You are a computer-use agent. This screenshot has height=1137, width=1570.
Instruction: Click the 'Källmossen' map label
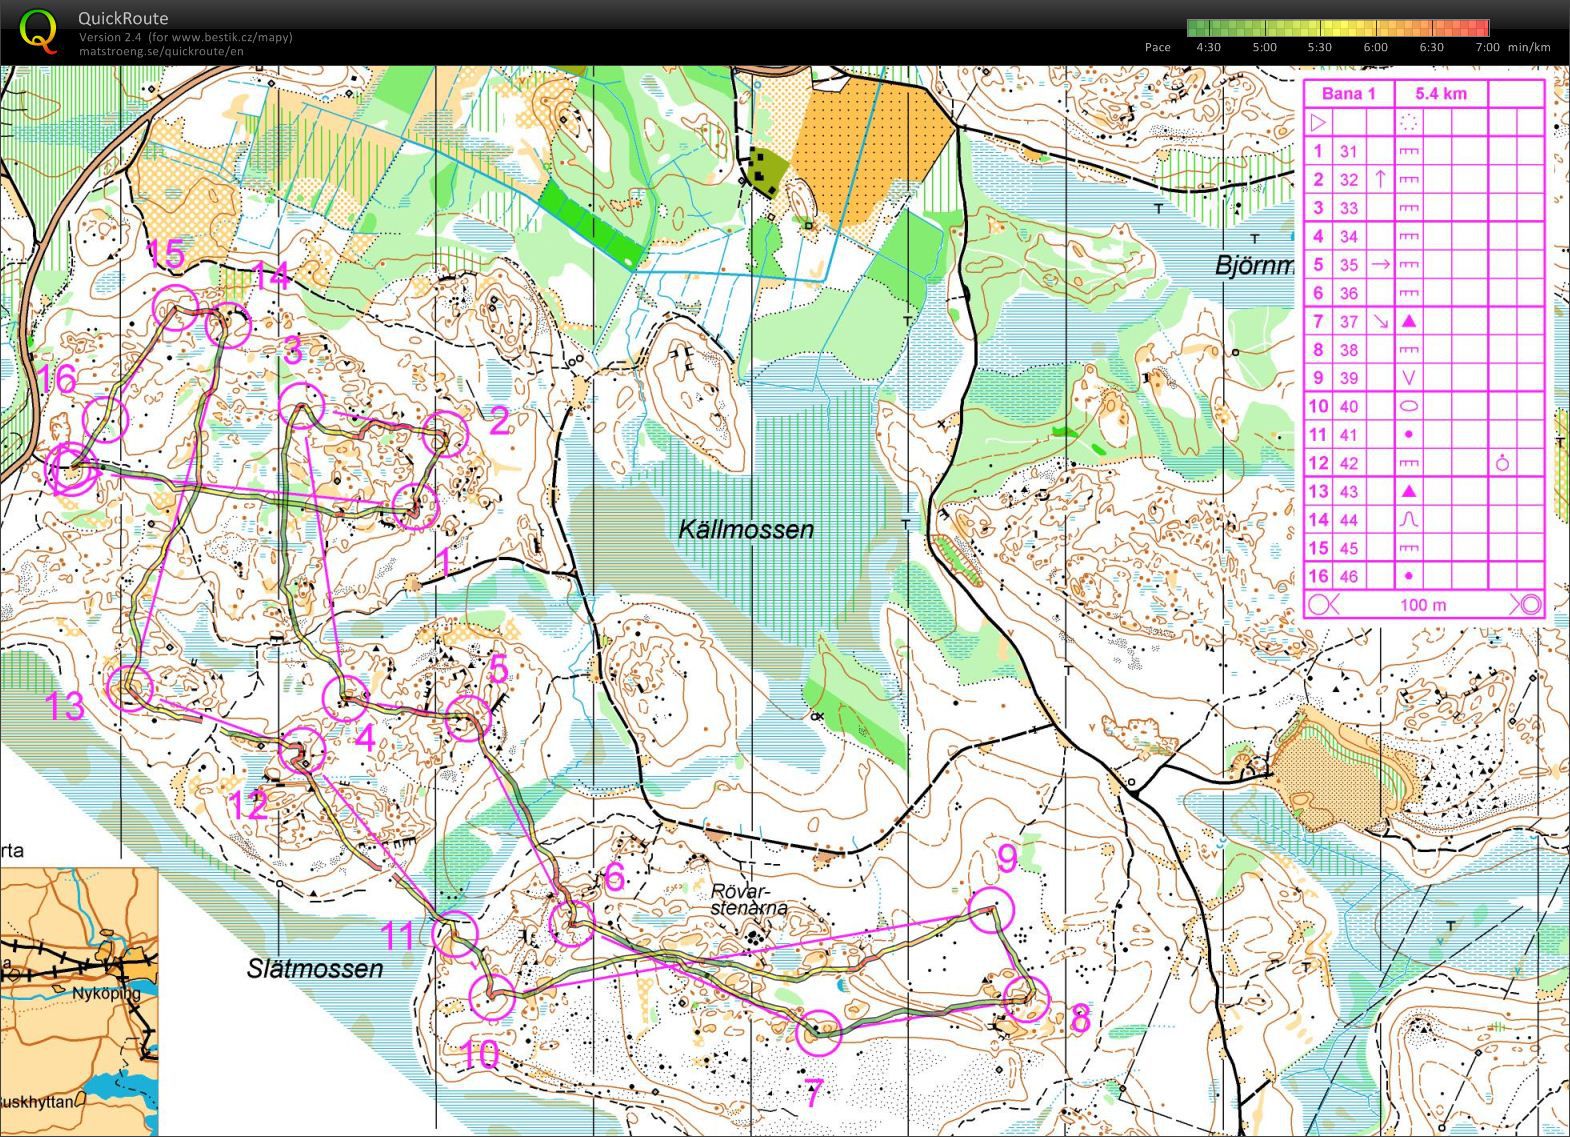[746, 530]
